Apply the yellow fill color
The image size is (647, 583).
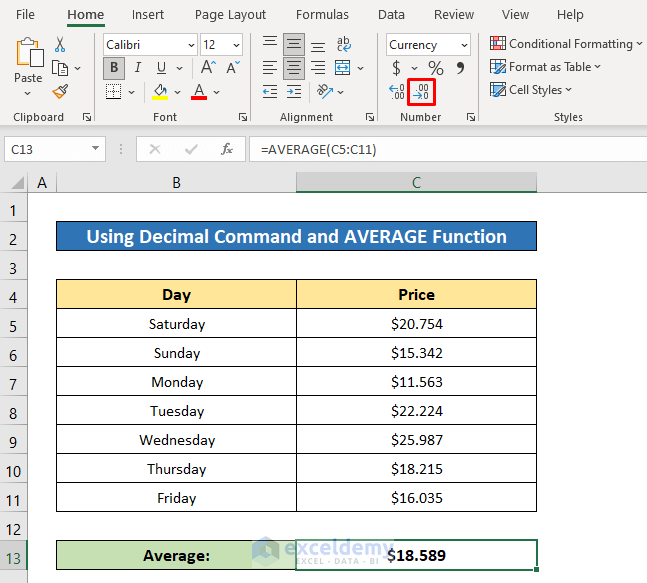coord(160,92)
